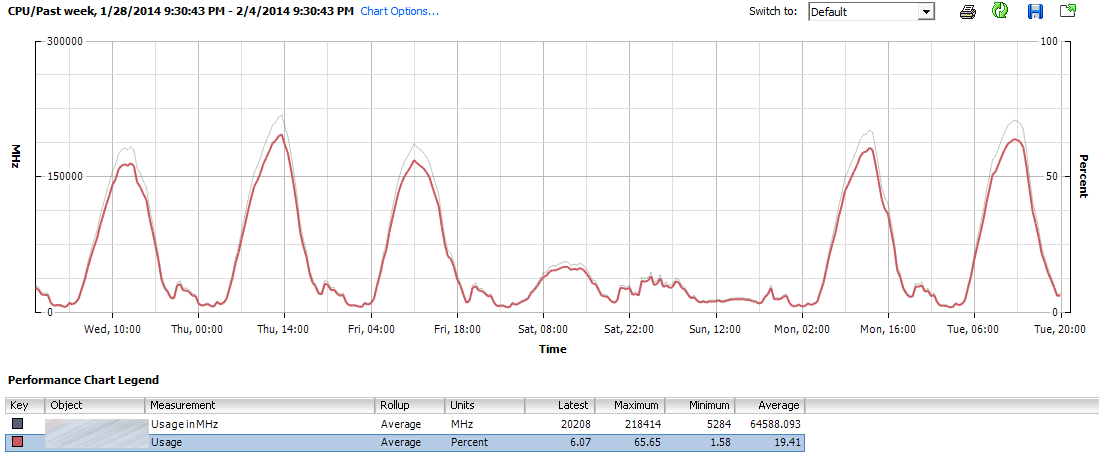Click the MHz units cell
The width and height of the screenshot is (1099, 469).
462,424
